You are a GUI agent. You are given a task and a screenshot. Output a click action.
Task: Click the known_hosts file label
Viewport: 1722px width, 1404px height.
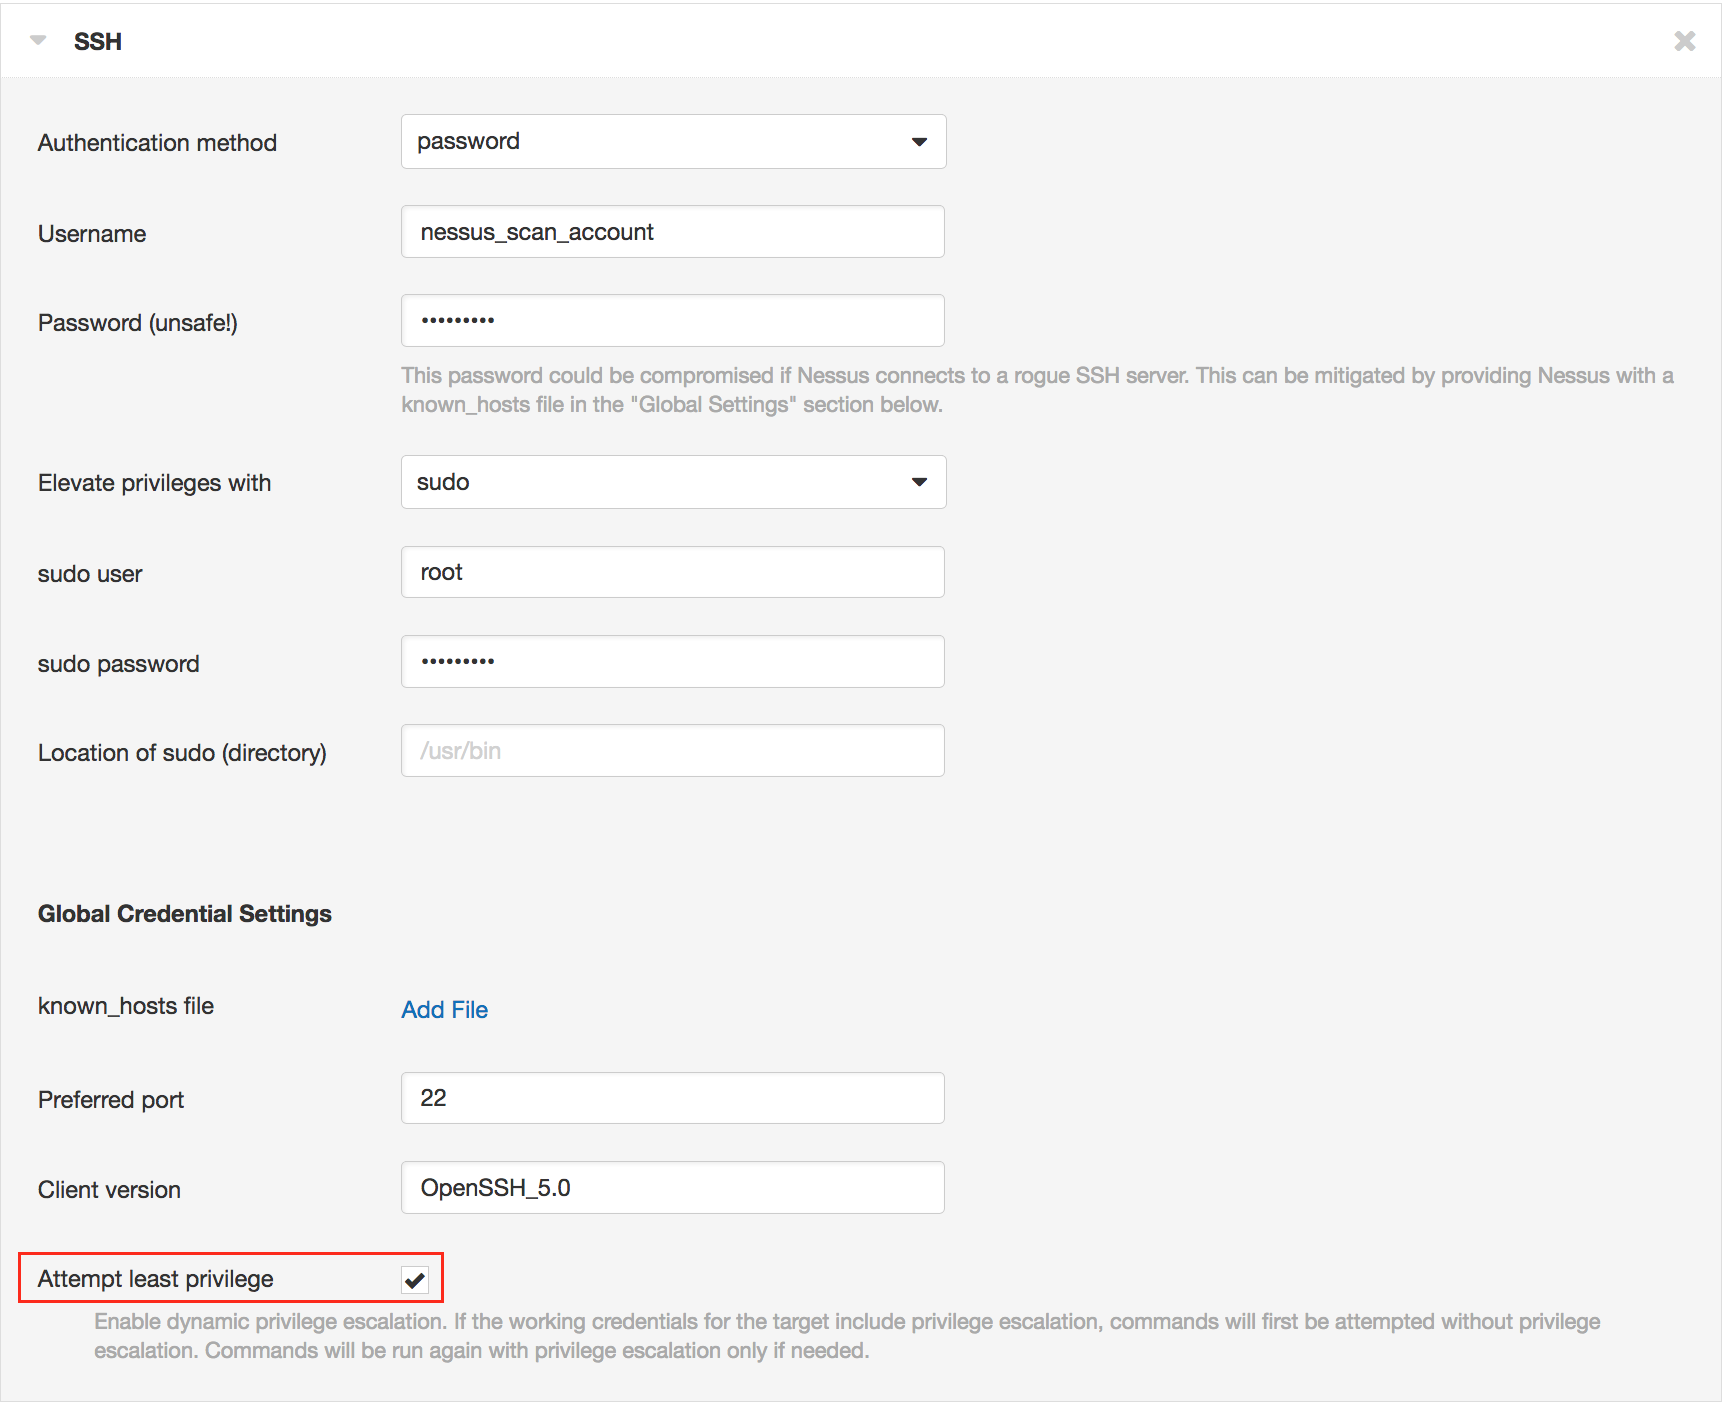[126, 1006]
